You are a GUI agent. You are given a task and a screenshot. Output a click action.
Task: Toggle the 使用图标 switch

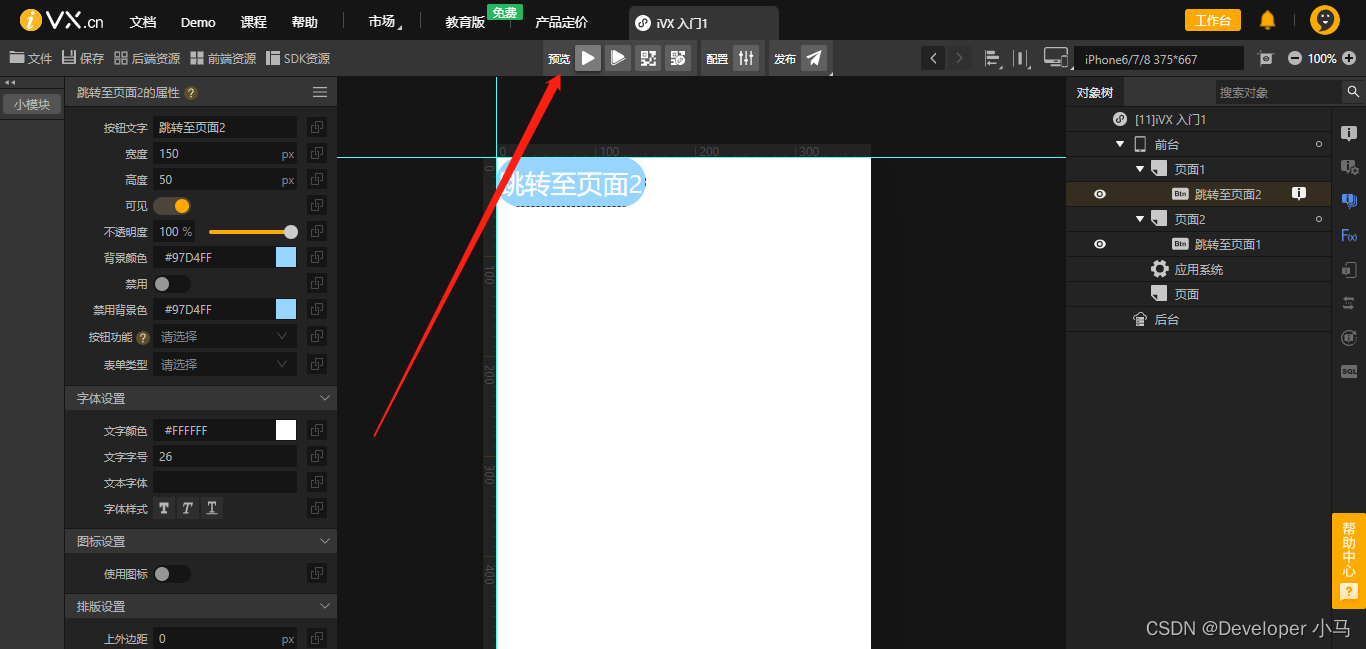172,574
